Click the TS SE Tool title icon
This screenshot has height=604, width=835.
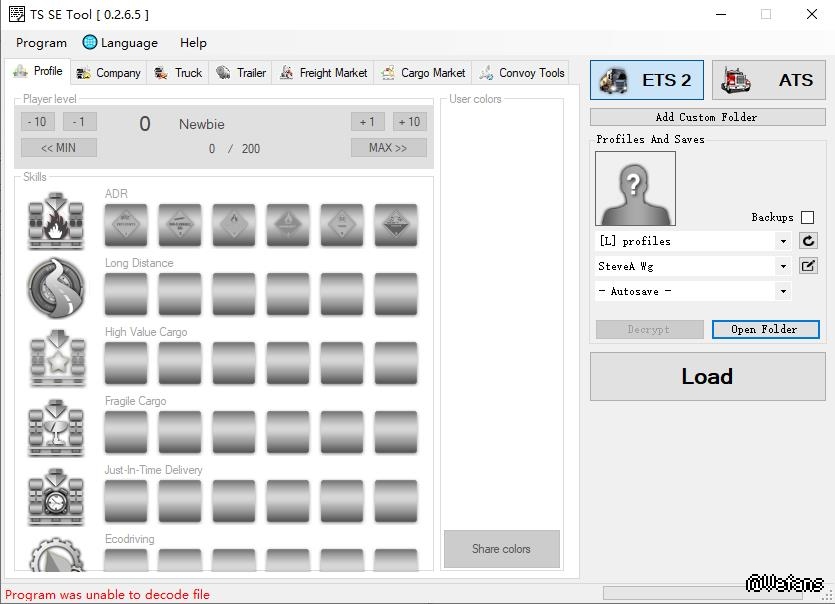coord(17,14)
